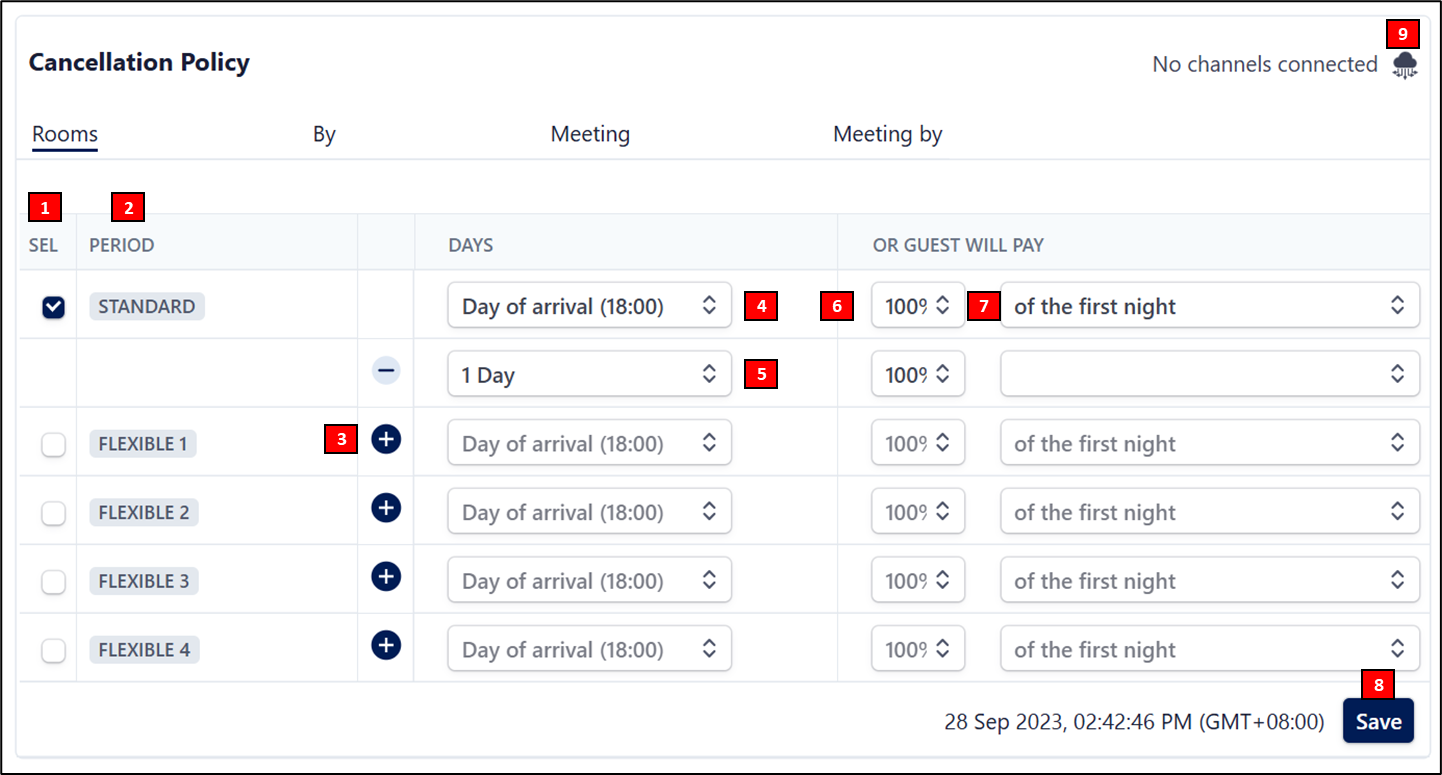Click the Standard period label

pyautogui.click(x=147, y=307)
